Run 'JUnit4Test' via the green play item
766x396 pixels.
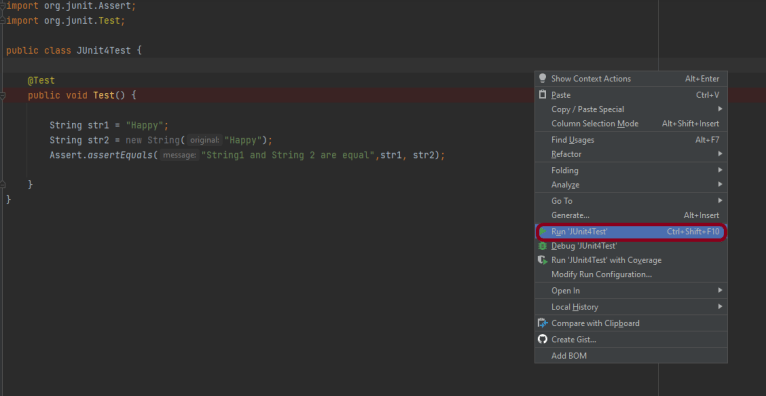(x=631, y=231)
